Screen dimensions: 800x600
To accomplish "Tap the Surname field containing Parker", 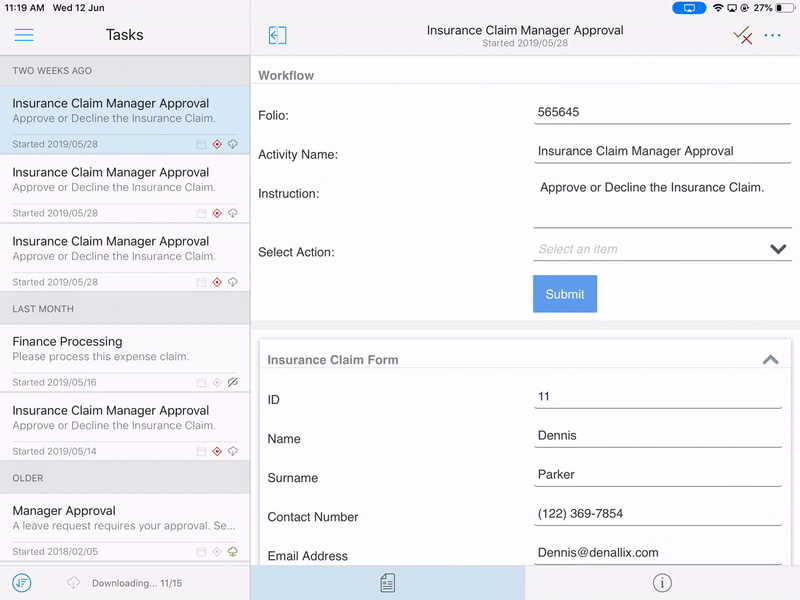I will pos(658,474).
